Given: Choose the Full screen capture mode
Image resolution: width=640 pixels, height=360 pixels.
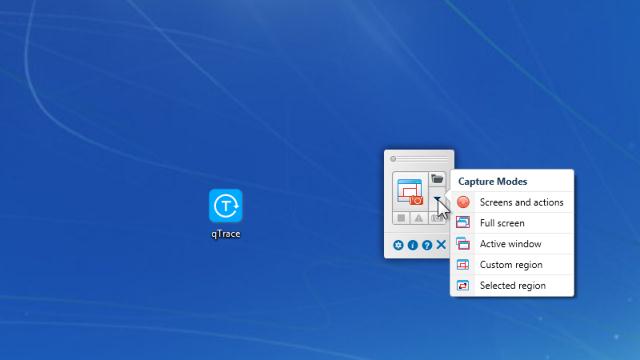Looking at the screenshot, I should point(512,223).
